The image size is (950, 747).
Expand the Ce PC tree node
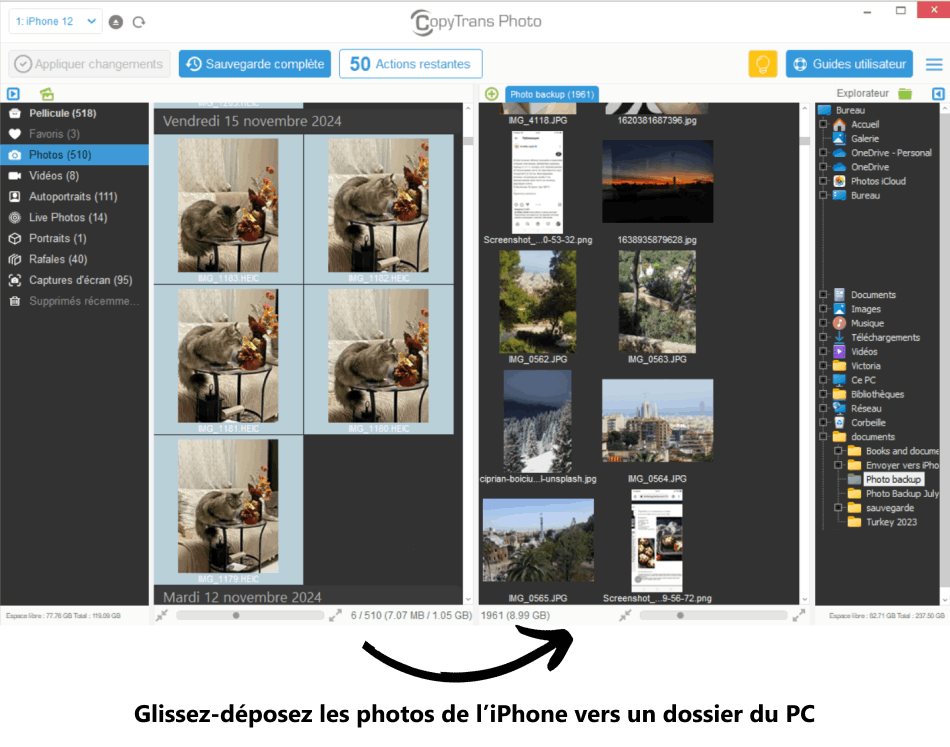823,380
